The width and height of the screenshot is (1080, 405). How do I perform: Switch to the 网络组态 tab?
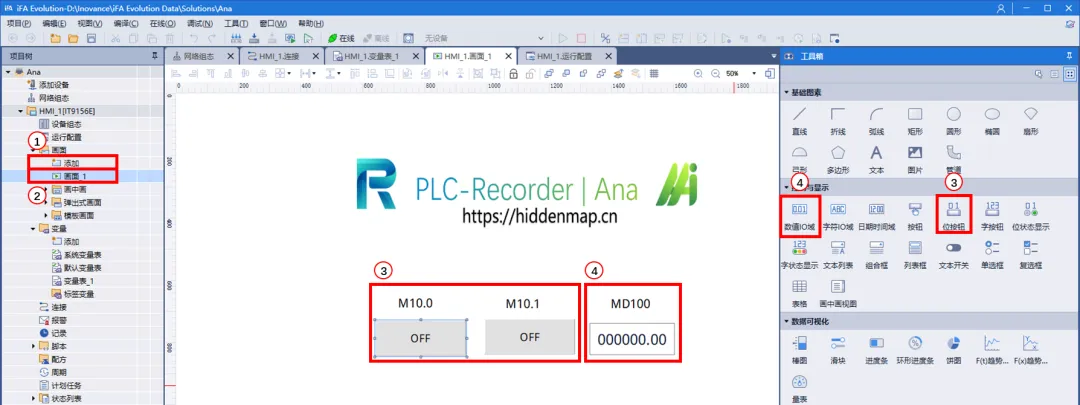[200, 56]
